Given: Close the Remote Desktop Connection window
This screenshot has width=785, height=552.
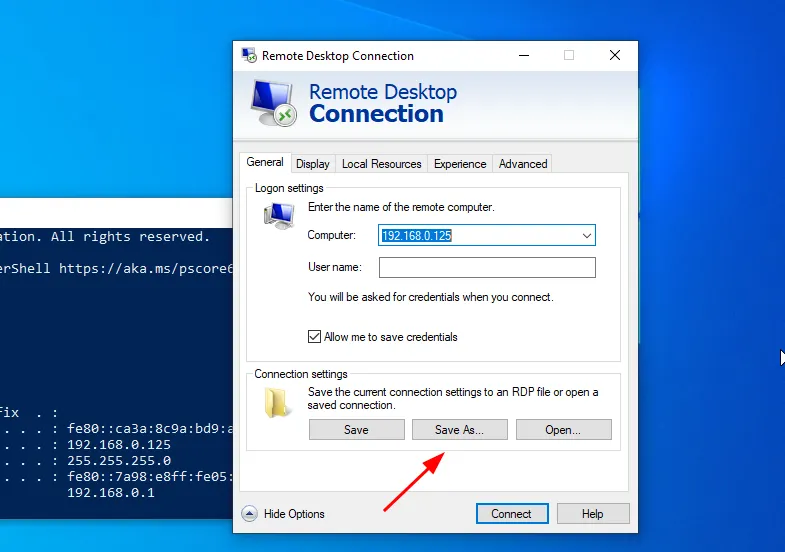Looking at the screenshot, I should pos(615,56).
